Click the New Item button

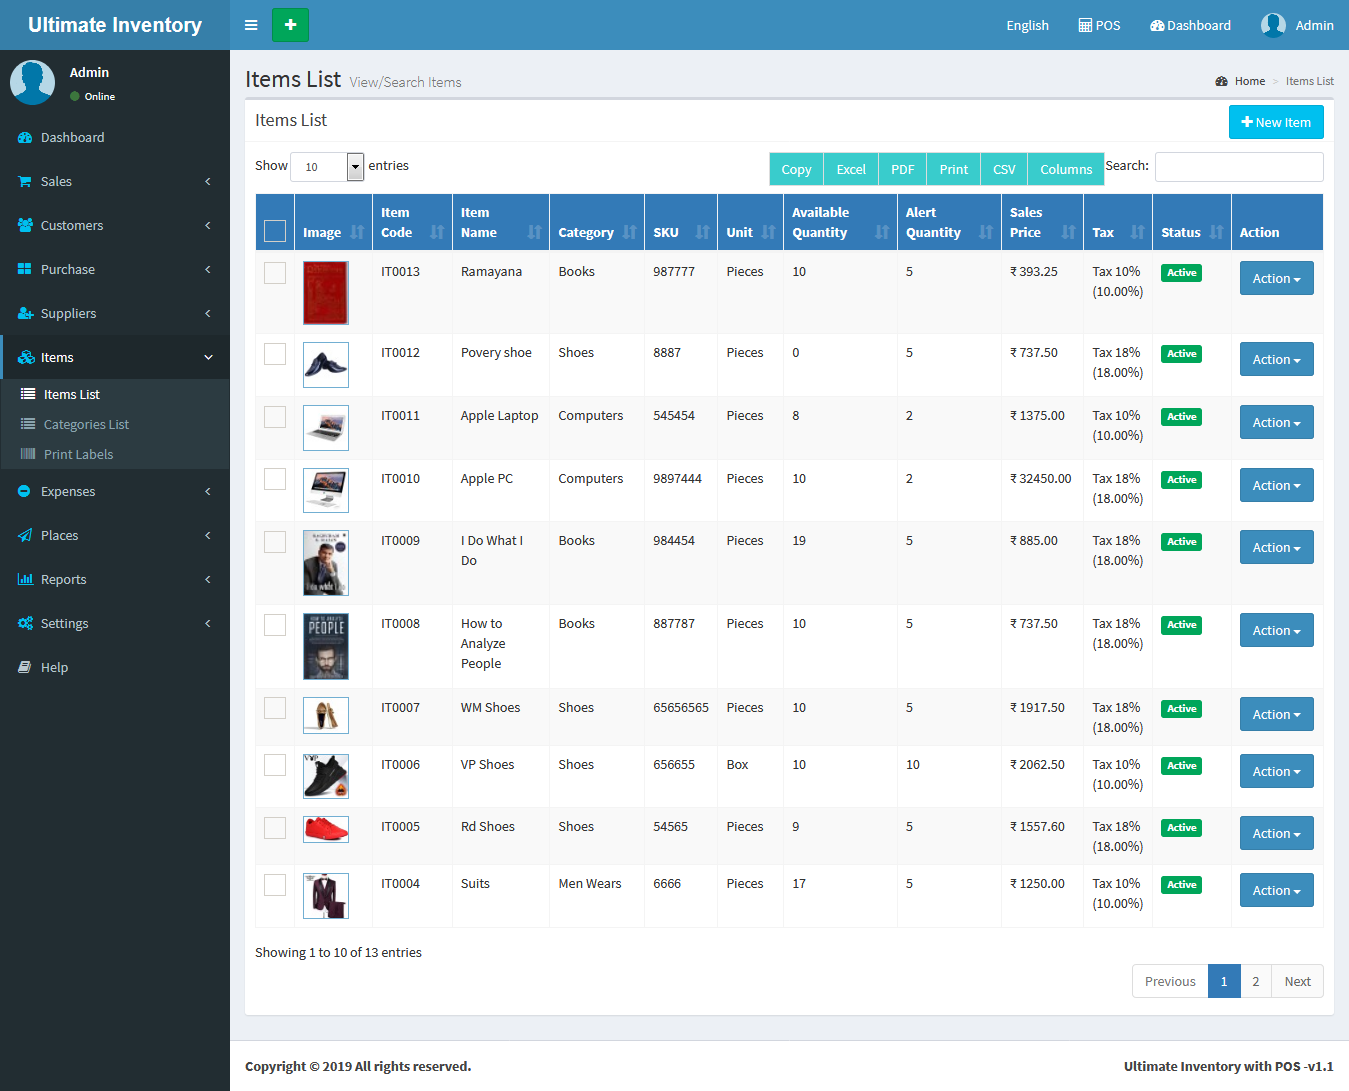(x=1275, y=122)
